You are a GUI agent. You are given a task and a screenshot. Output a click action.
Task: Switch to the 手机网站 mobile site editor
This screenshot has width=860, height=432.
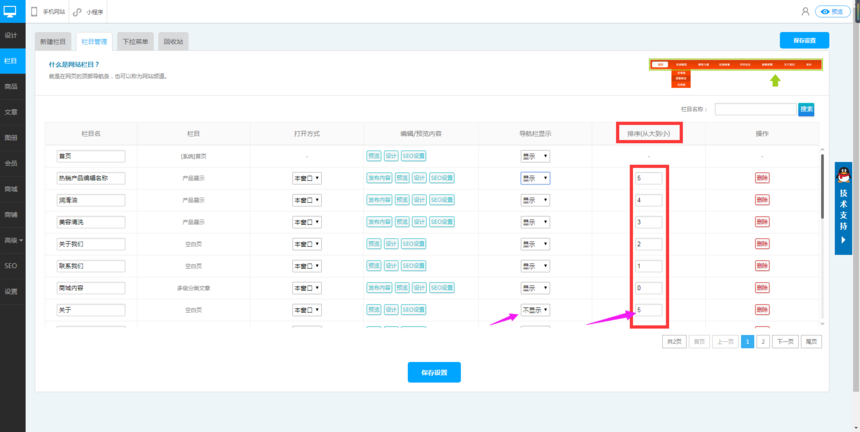click(x=48, y=12)
